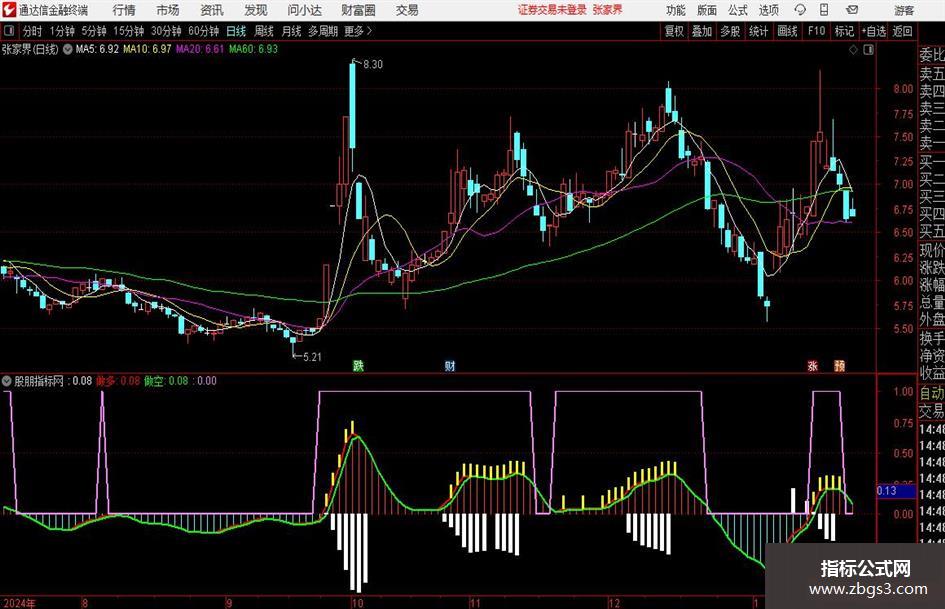The height and width of the screenshot is (609, 945).
Task: Click the mobile phone icon in top bar
Action: click(824, 10)
